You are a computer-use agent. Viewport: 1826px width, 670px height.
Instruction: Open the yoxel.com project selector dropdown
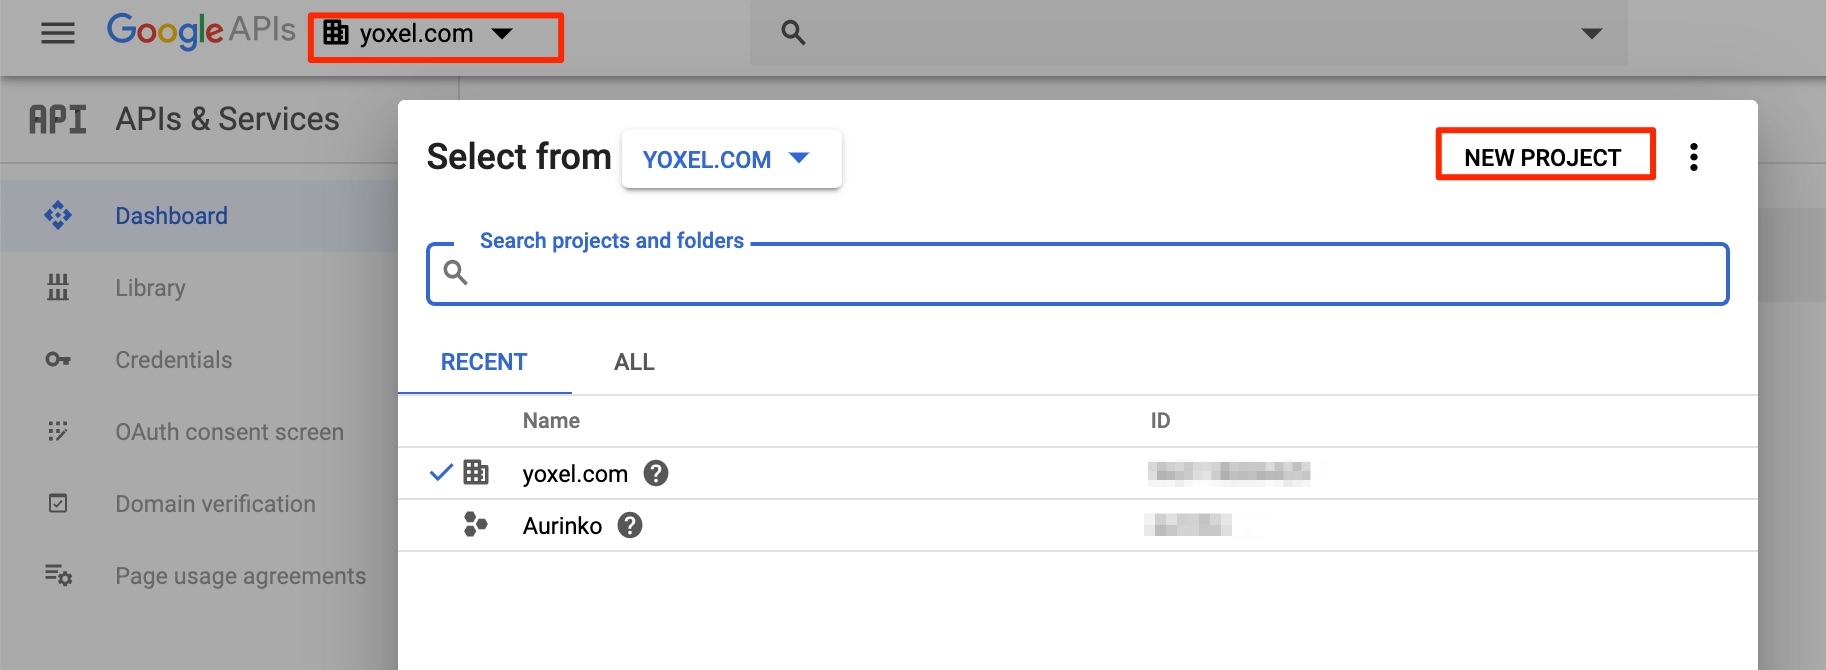[435, 35]
